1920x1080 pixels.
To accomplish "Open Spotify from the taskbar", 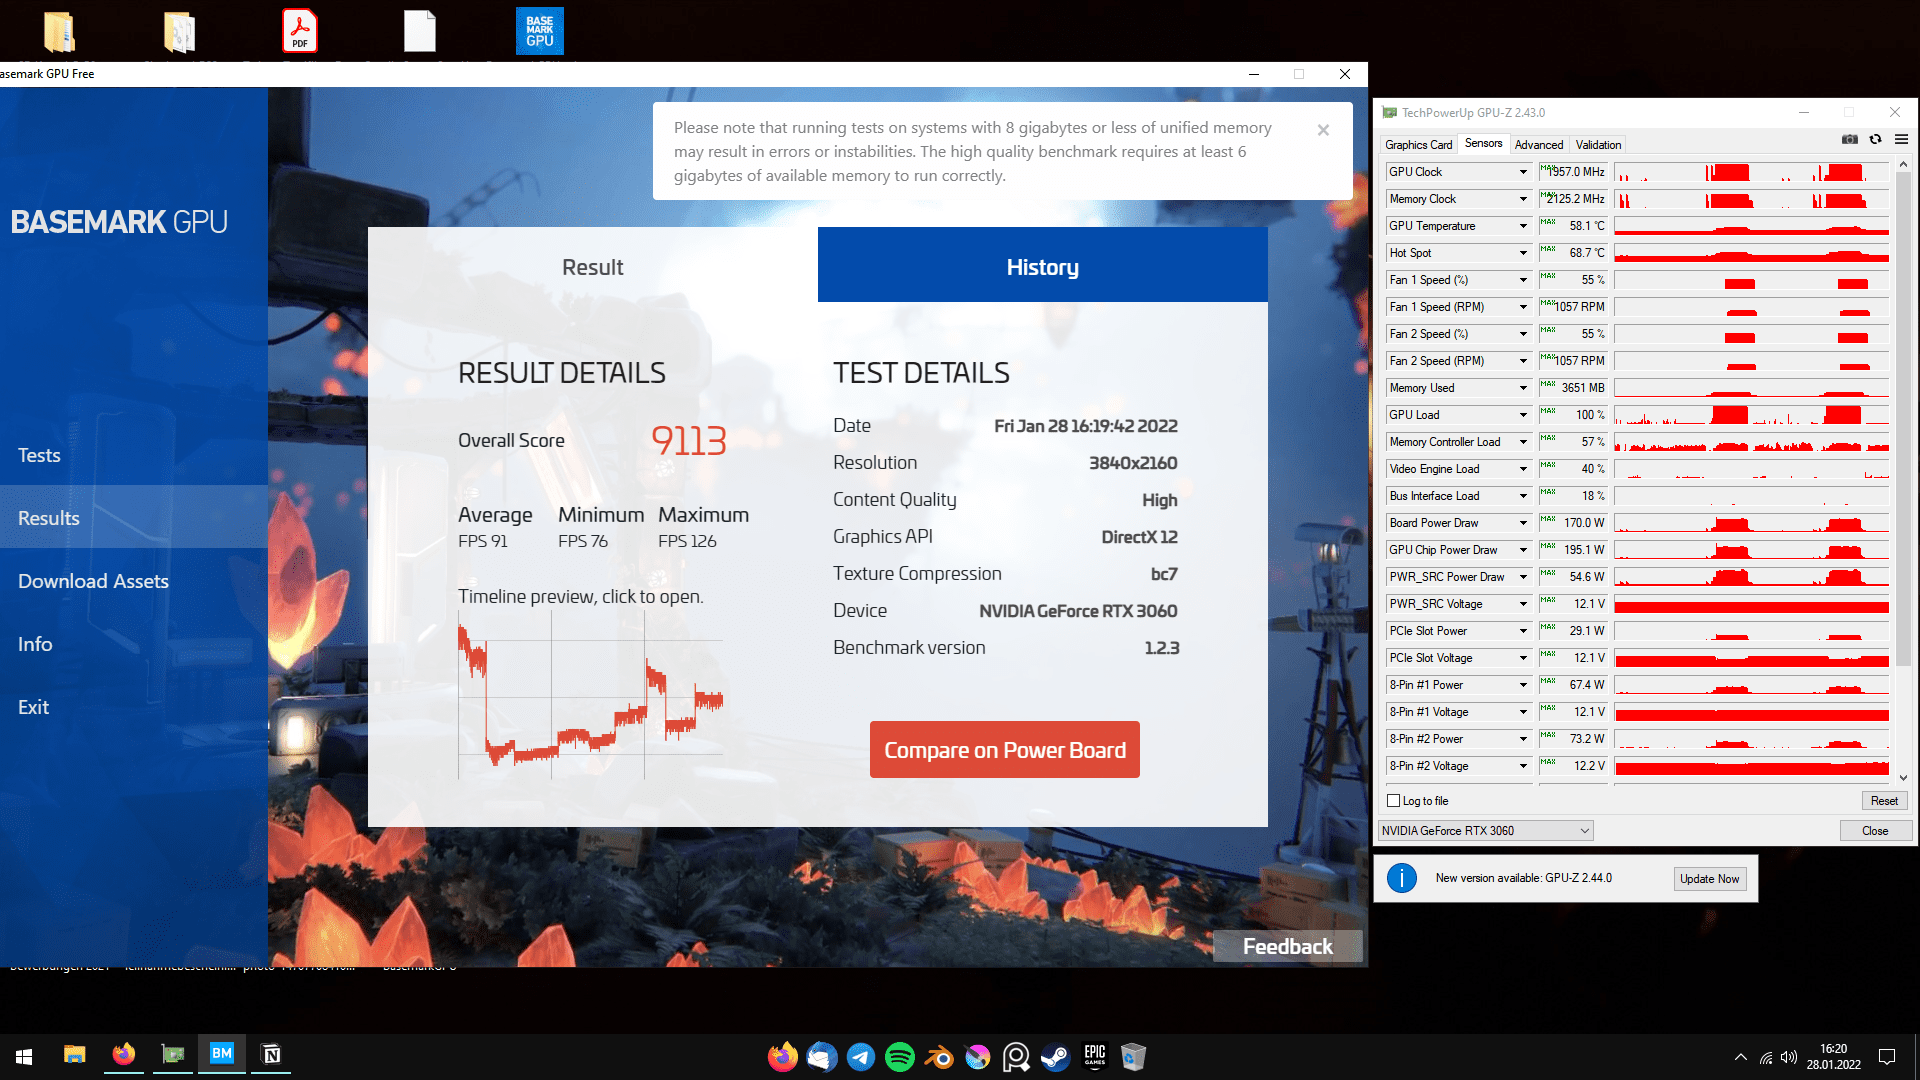I will (x=899, y=1056).
